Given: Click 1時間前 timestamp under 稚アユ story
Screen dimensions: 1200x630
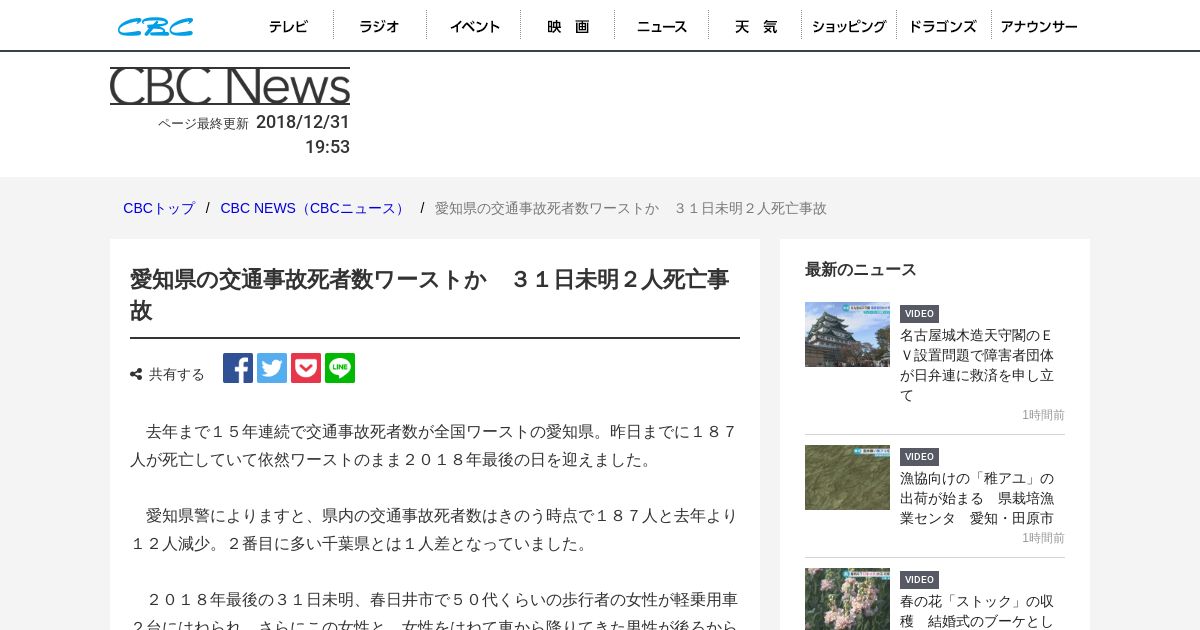Looking at the screenshot, I should (1043, 538).
